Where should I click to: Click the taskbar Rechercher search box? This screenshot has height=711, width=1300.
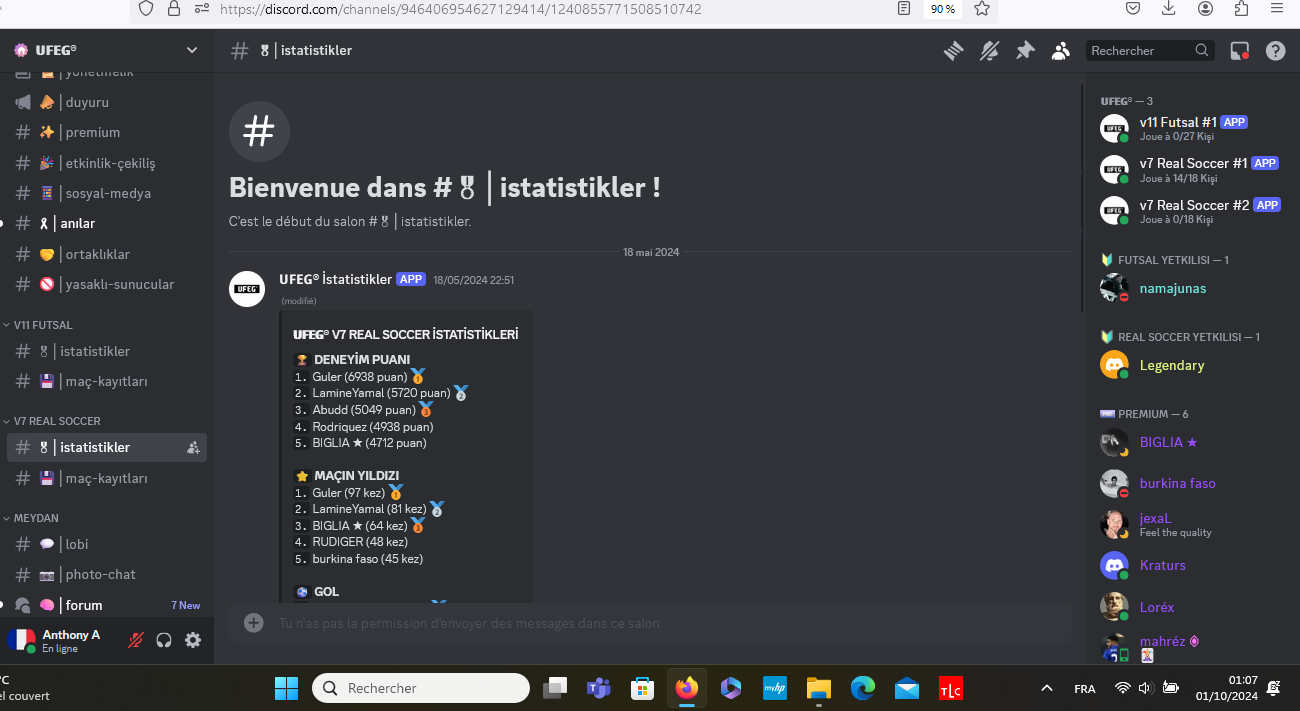[x=421, y=688]
